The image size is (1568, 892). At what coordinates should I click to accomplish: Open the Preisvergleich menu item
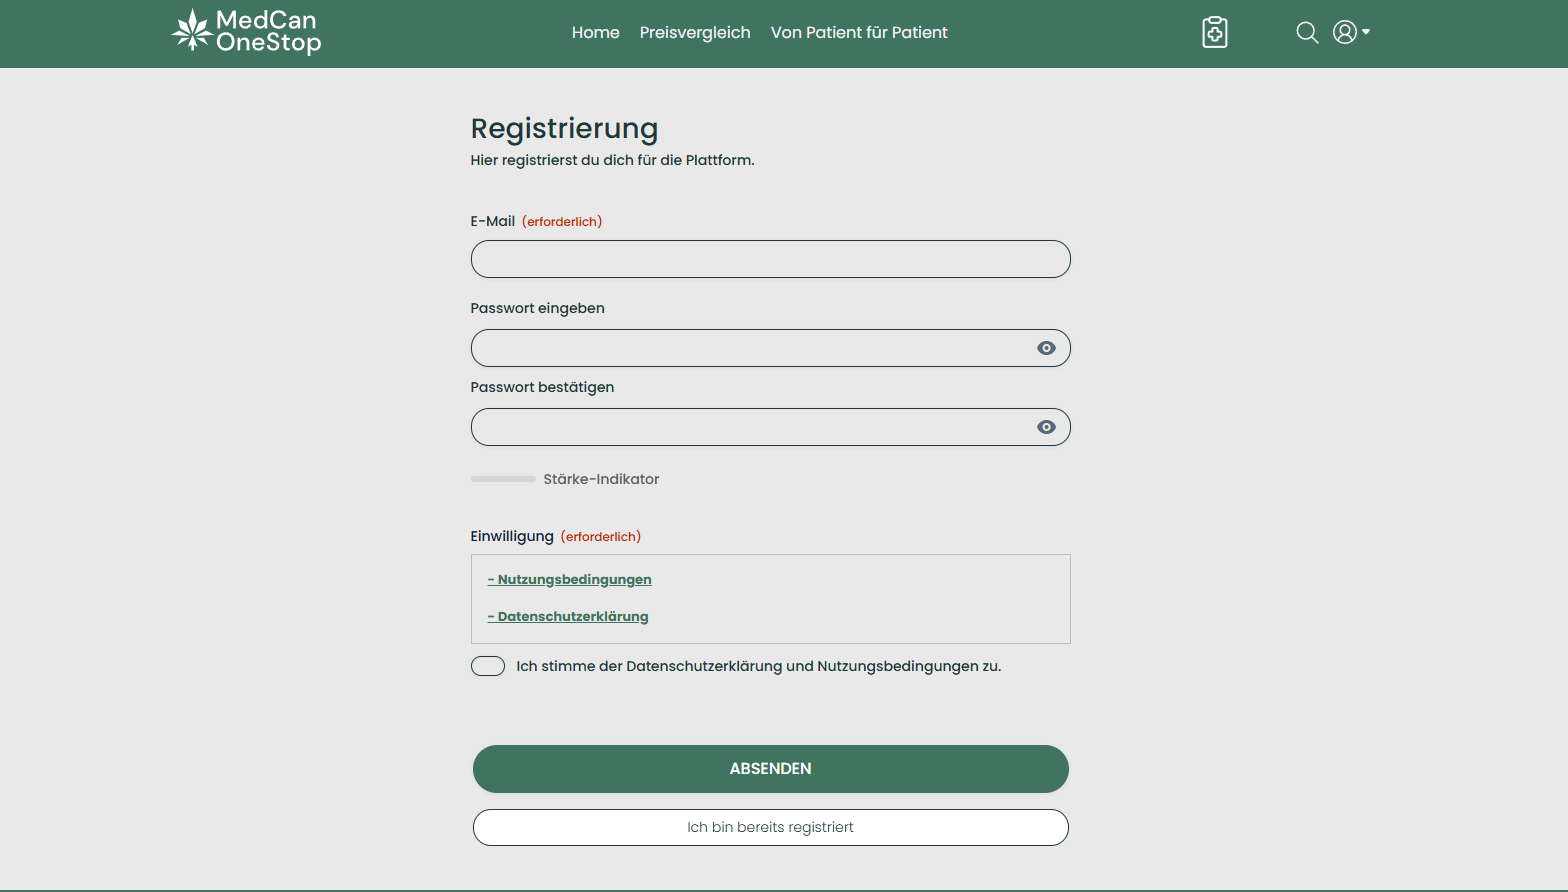pos(695,32)
